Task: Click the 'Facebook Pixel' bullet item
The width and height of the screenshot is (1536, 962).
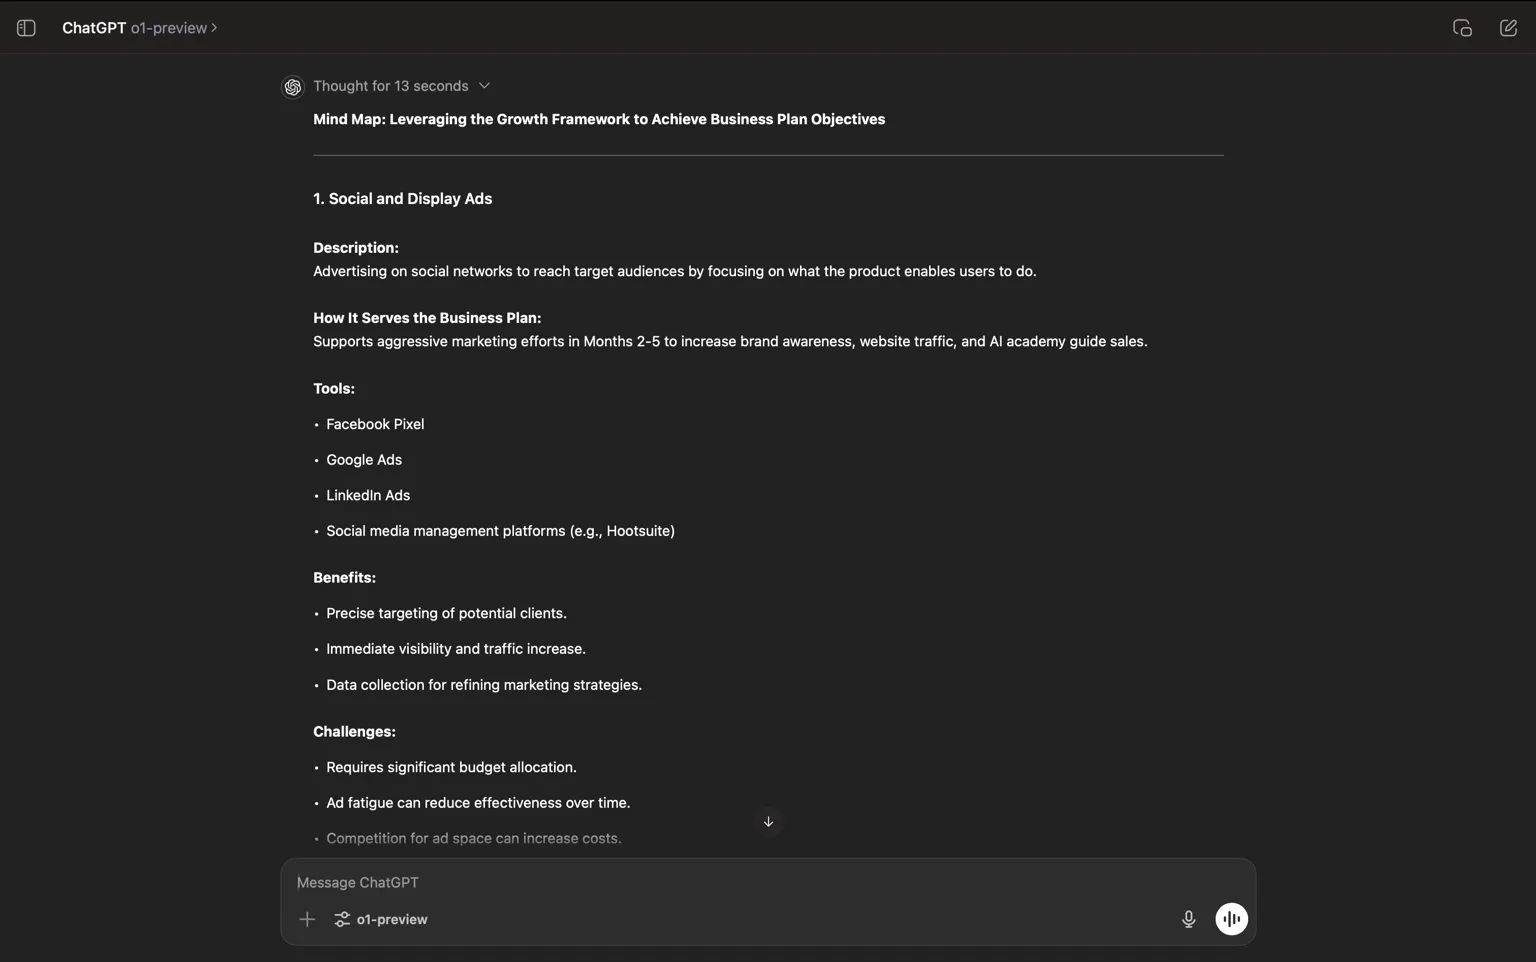Action: tap(375, 424)
